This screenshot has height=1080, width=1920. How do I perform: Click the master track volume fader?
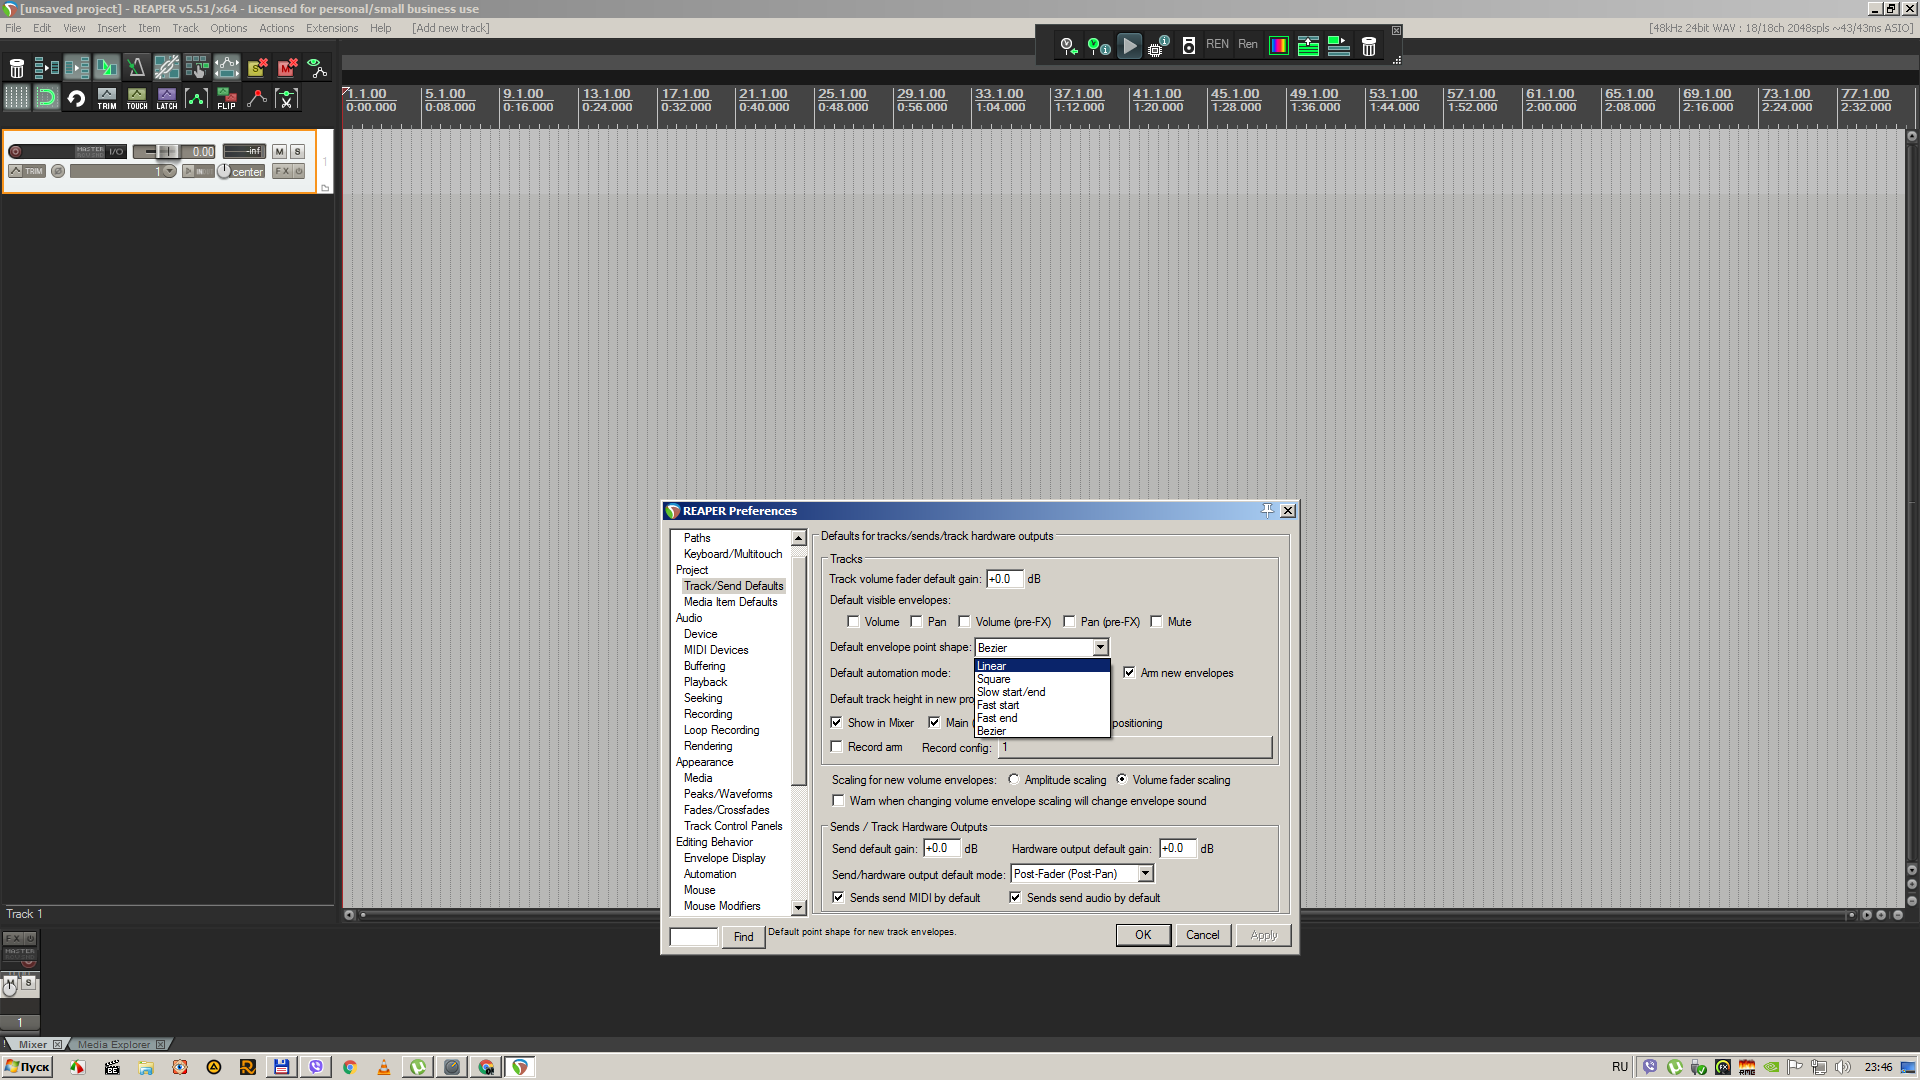point(167,152)
